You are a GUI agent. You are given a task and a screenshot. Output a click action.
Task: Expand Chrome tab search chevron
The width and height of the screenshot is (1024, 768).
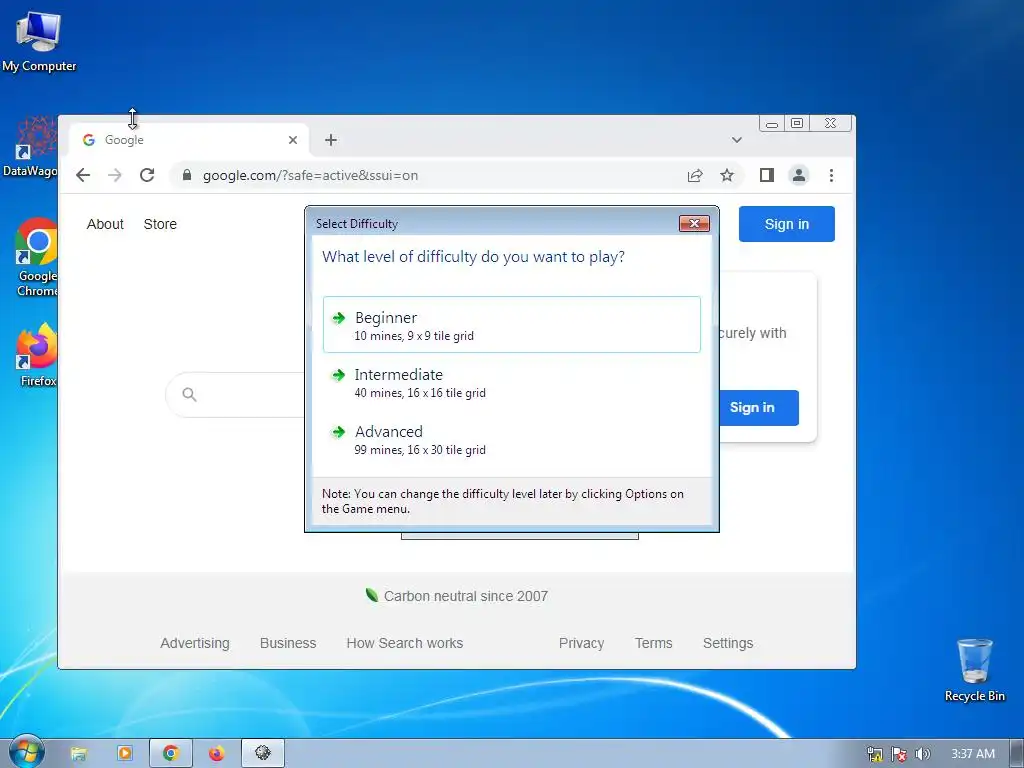click(x=737, y=140)
